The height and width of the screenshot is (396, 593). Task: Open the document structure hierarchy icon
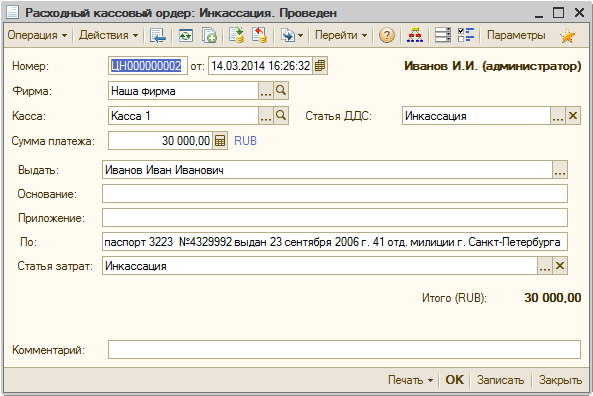tap(414, 35)
